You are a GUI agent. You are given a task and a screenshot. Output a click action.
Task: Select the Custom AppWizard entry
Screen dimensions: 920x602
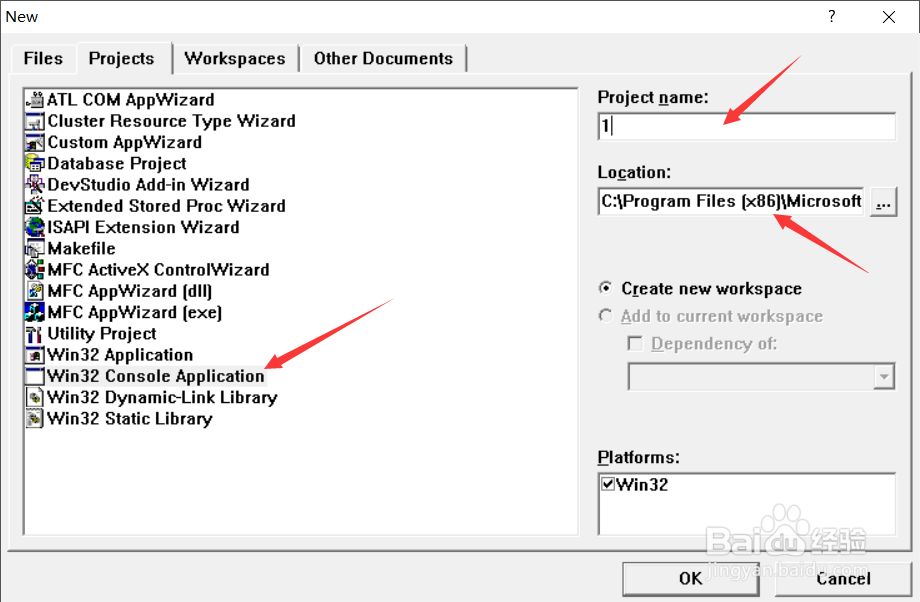click(x=120, y=142)
